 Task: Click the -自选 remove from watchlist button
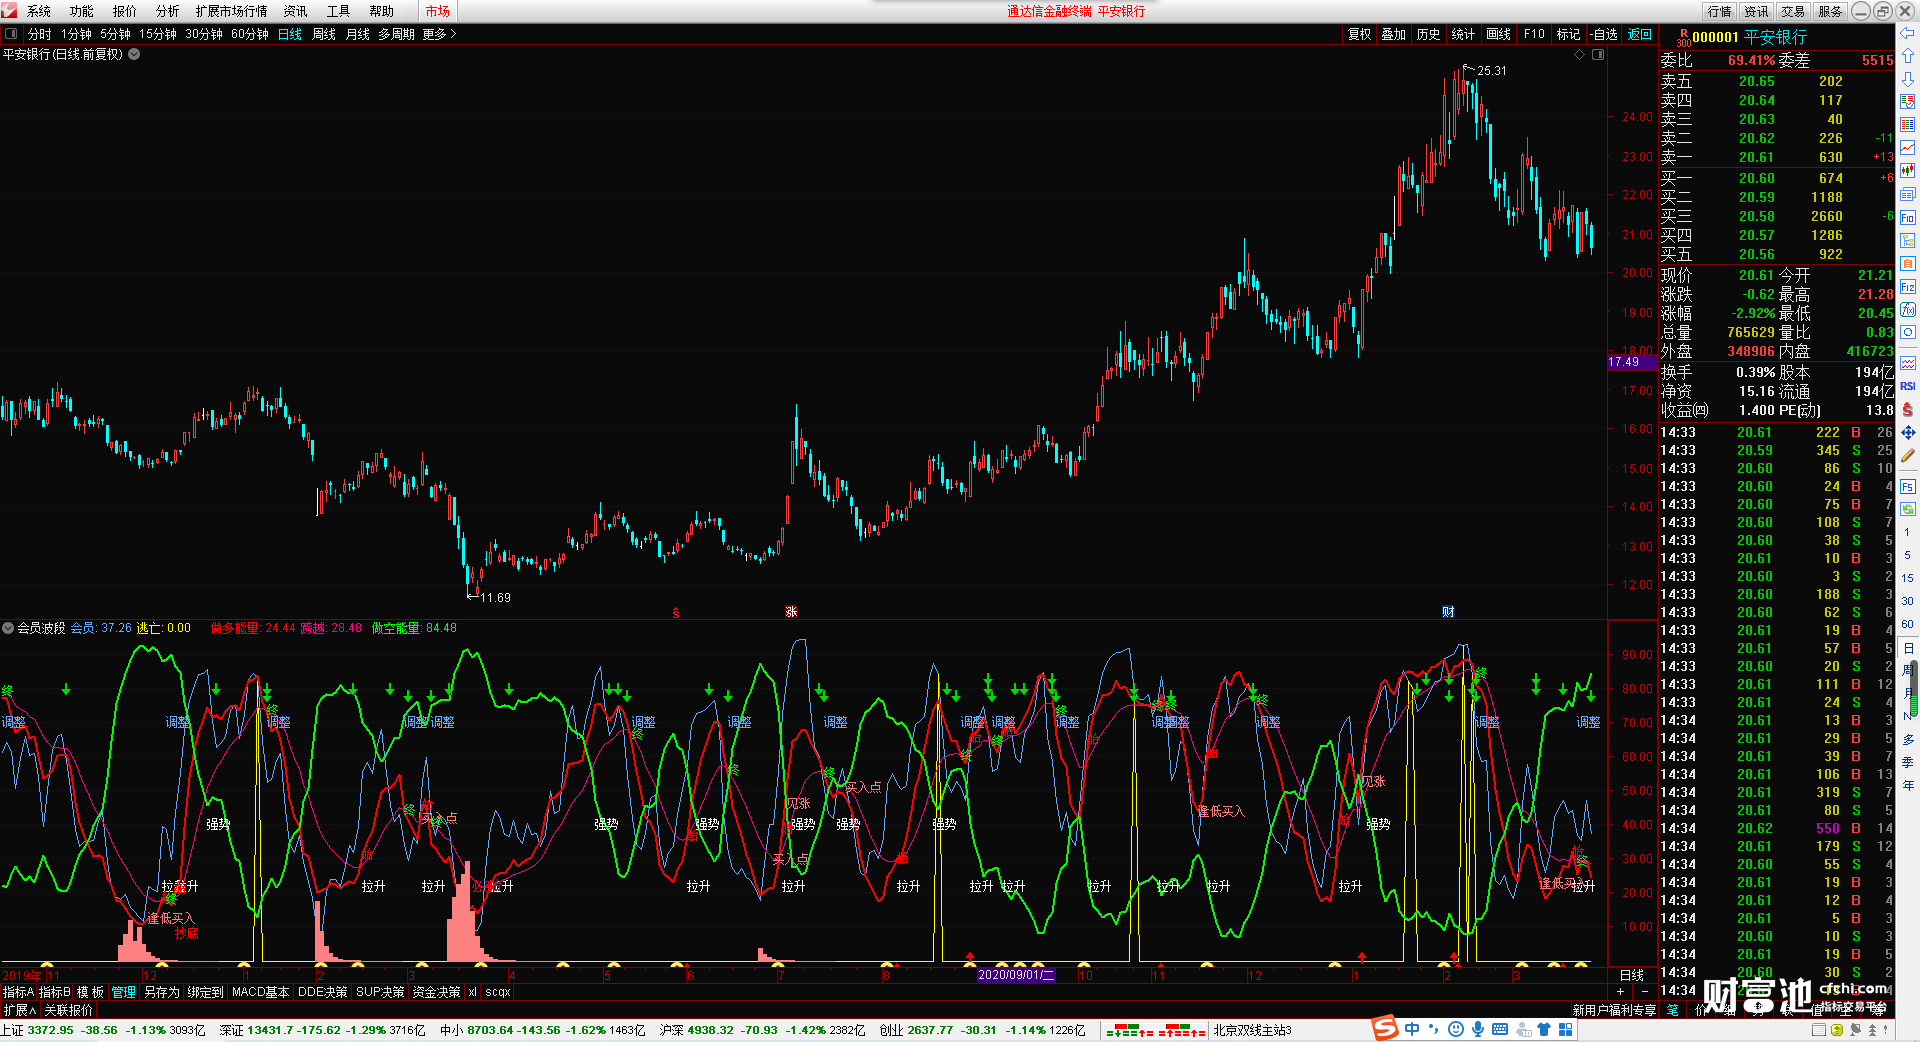point(1604,34)
